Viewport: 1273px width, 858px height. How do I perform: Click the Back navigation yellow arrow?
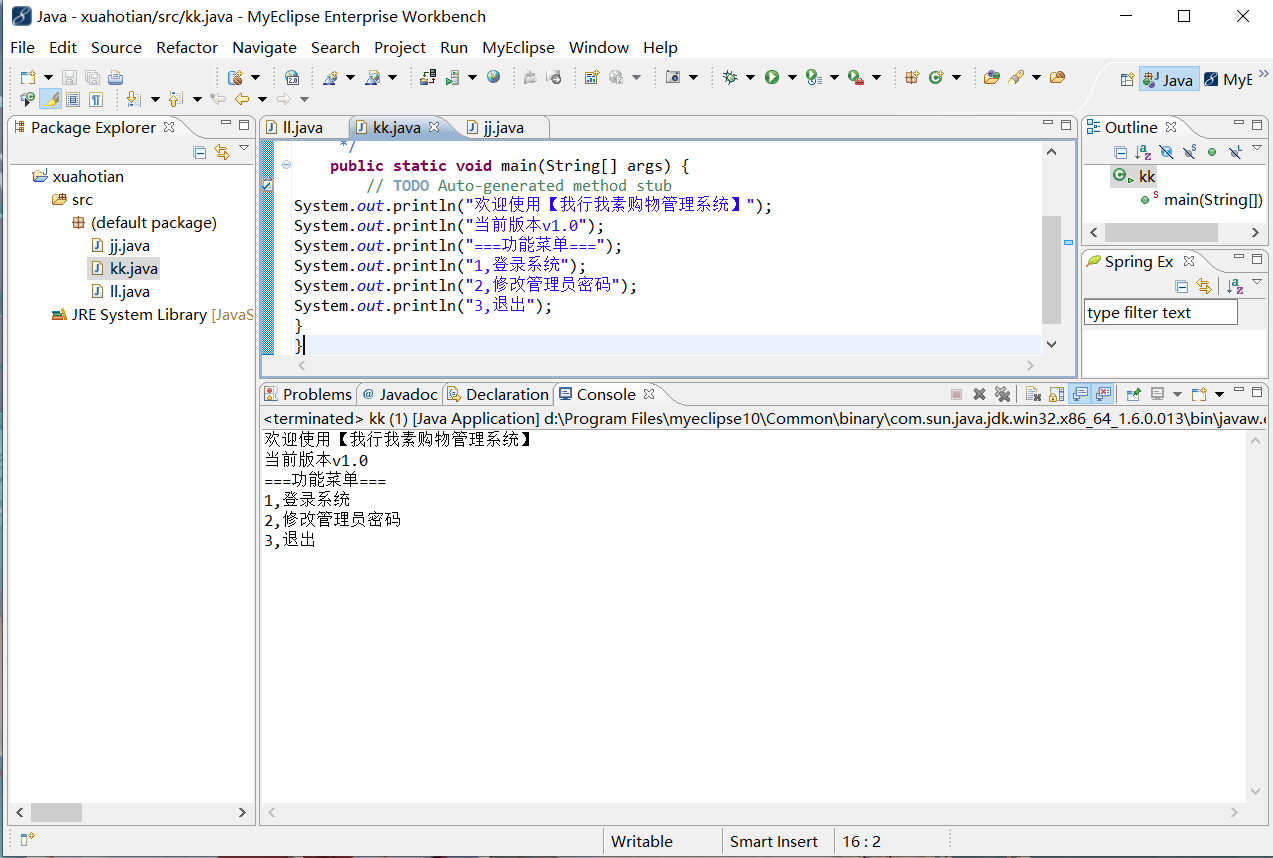click(242, 99)
